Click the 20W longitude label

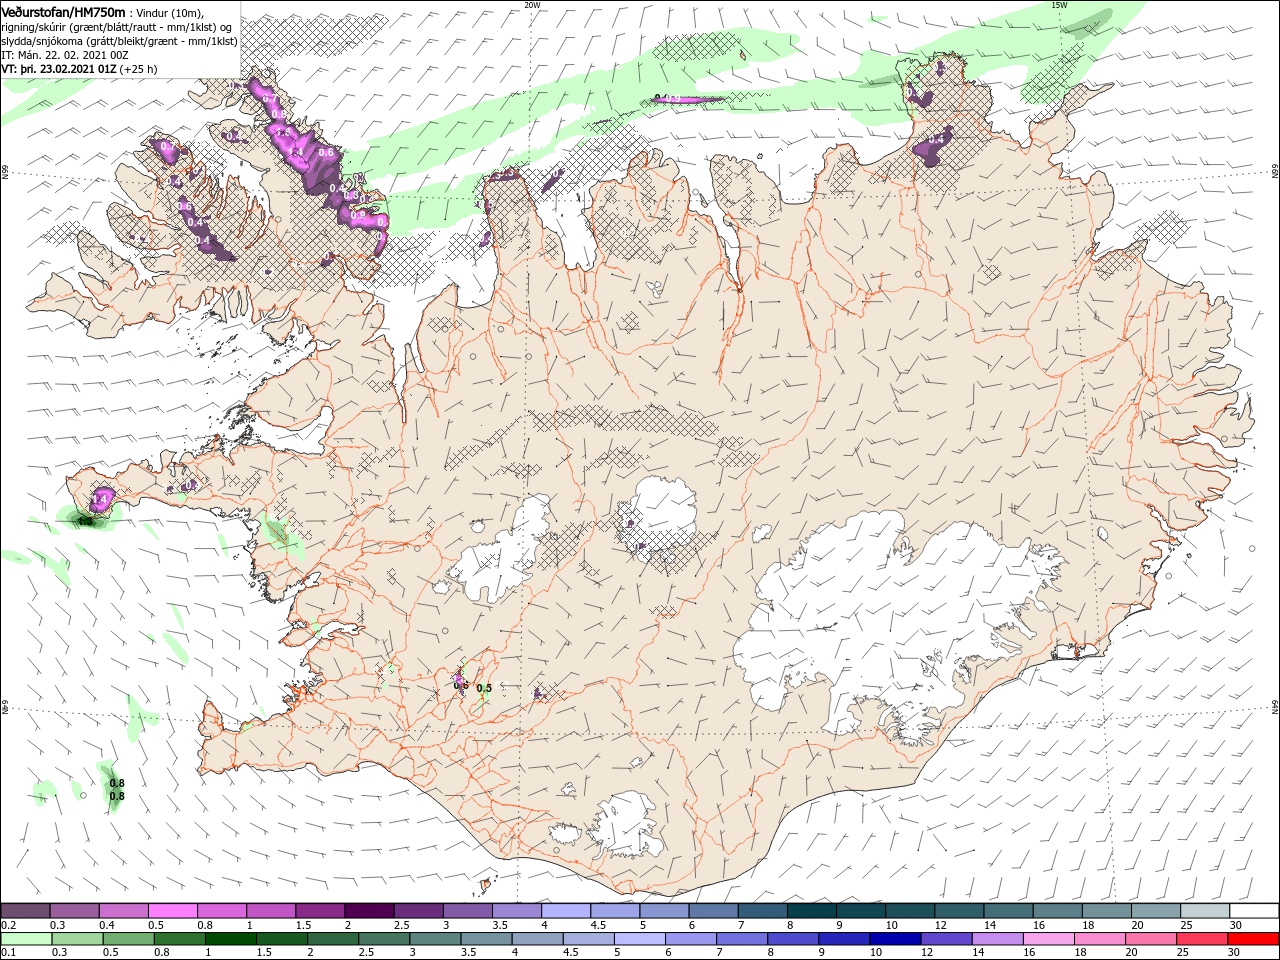(x=532, y=5)
